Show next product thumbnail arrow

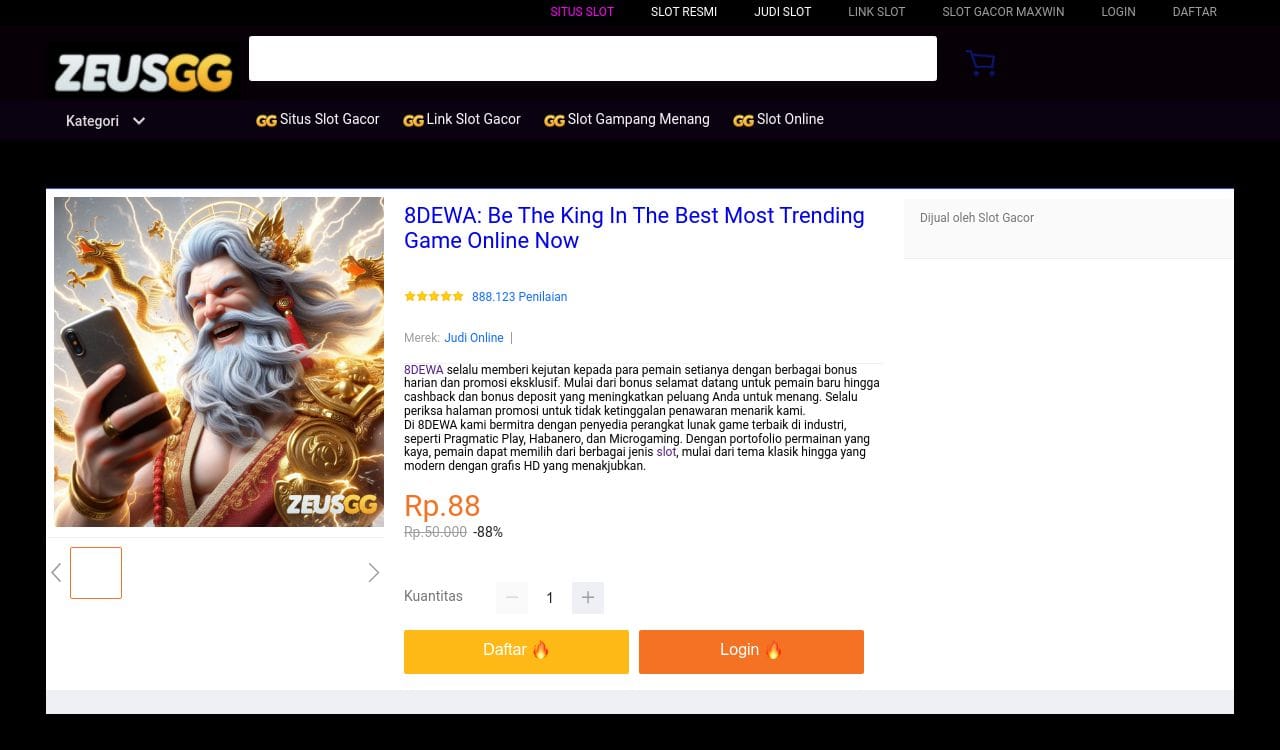coord(373,572)
